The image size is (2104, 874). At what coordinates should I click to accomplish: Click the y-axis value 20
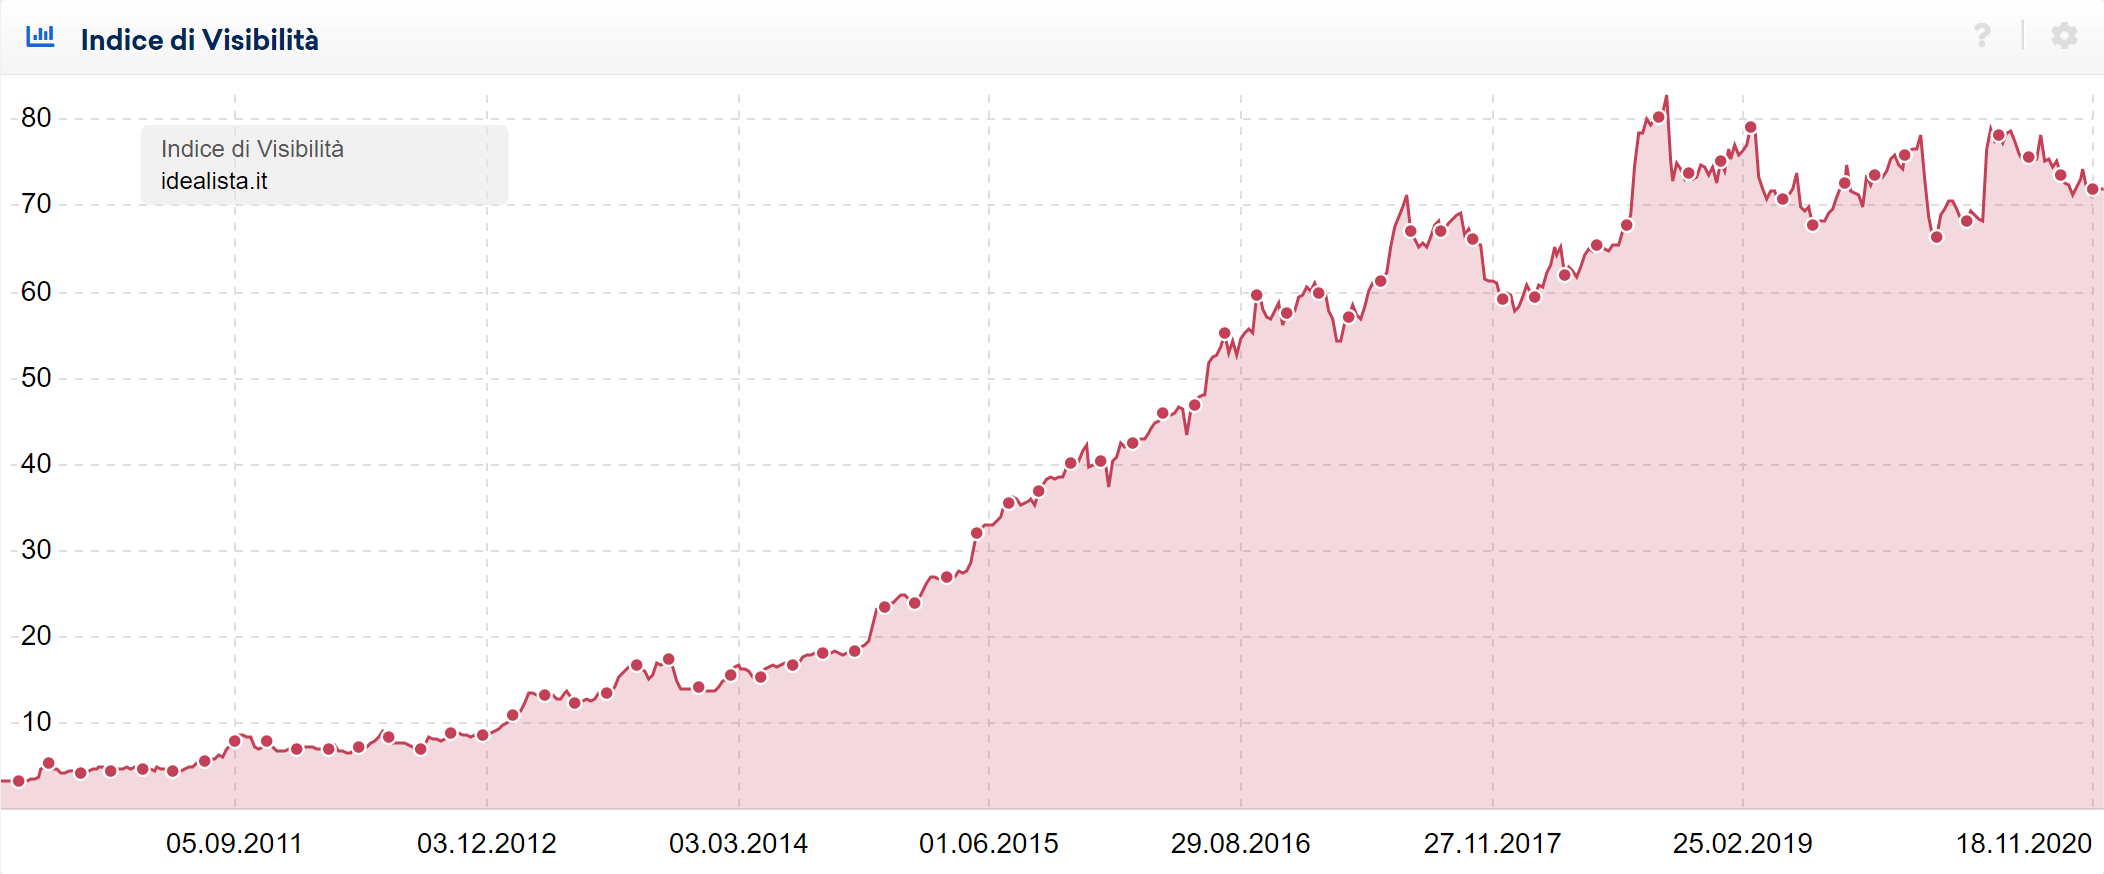pyautogui.click(x=36, y=636)
